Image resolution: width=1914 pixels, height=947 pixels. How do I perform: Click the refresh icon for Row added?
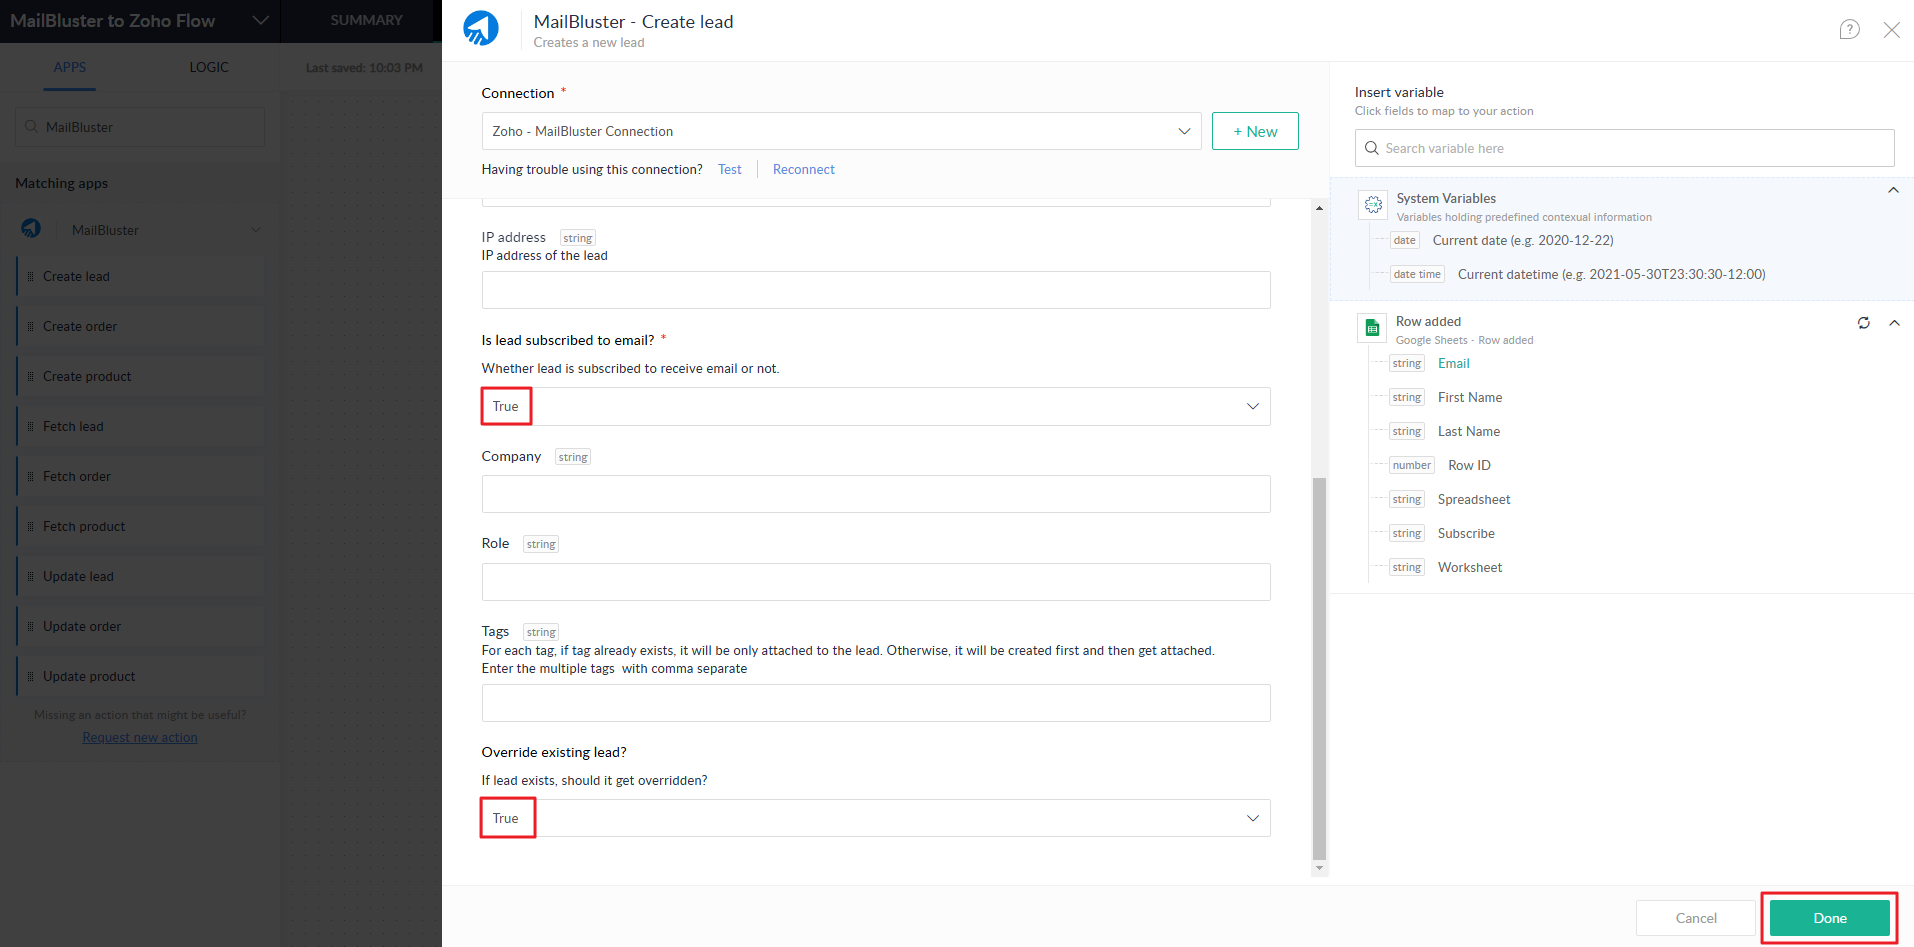pyautogui.click(x=1863, y=323)
